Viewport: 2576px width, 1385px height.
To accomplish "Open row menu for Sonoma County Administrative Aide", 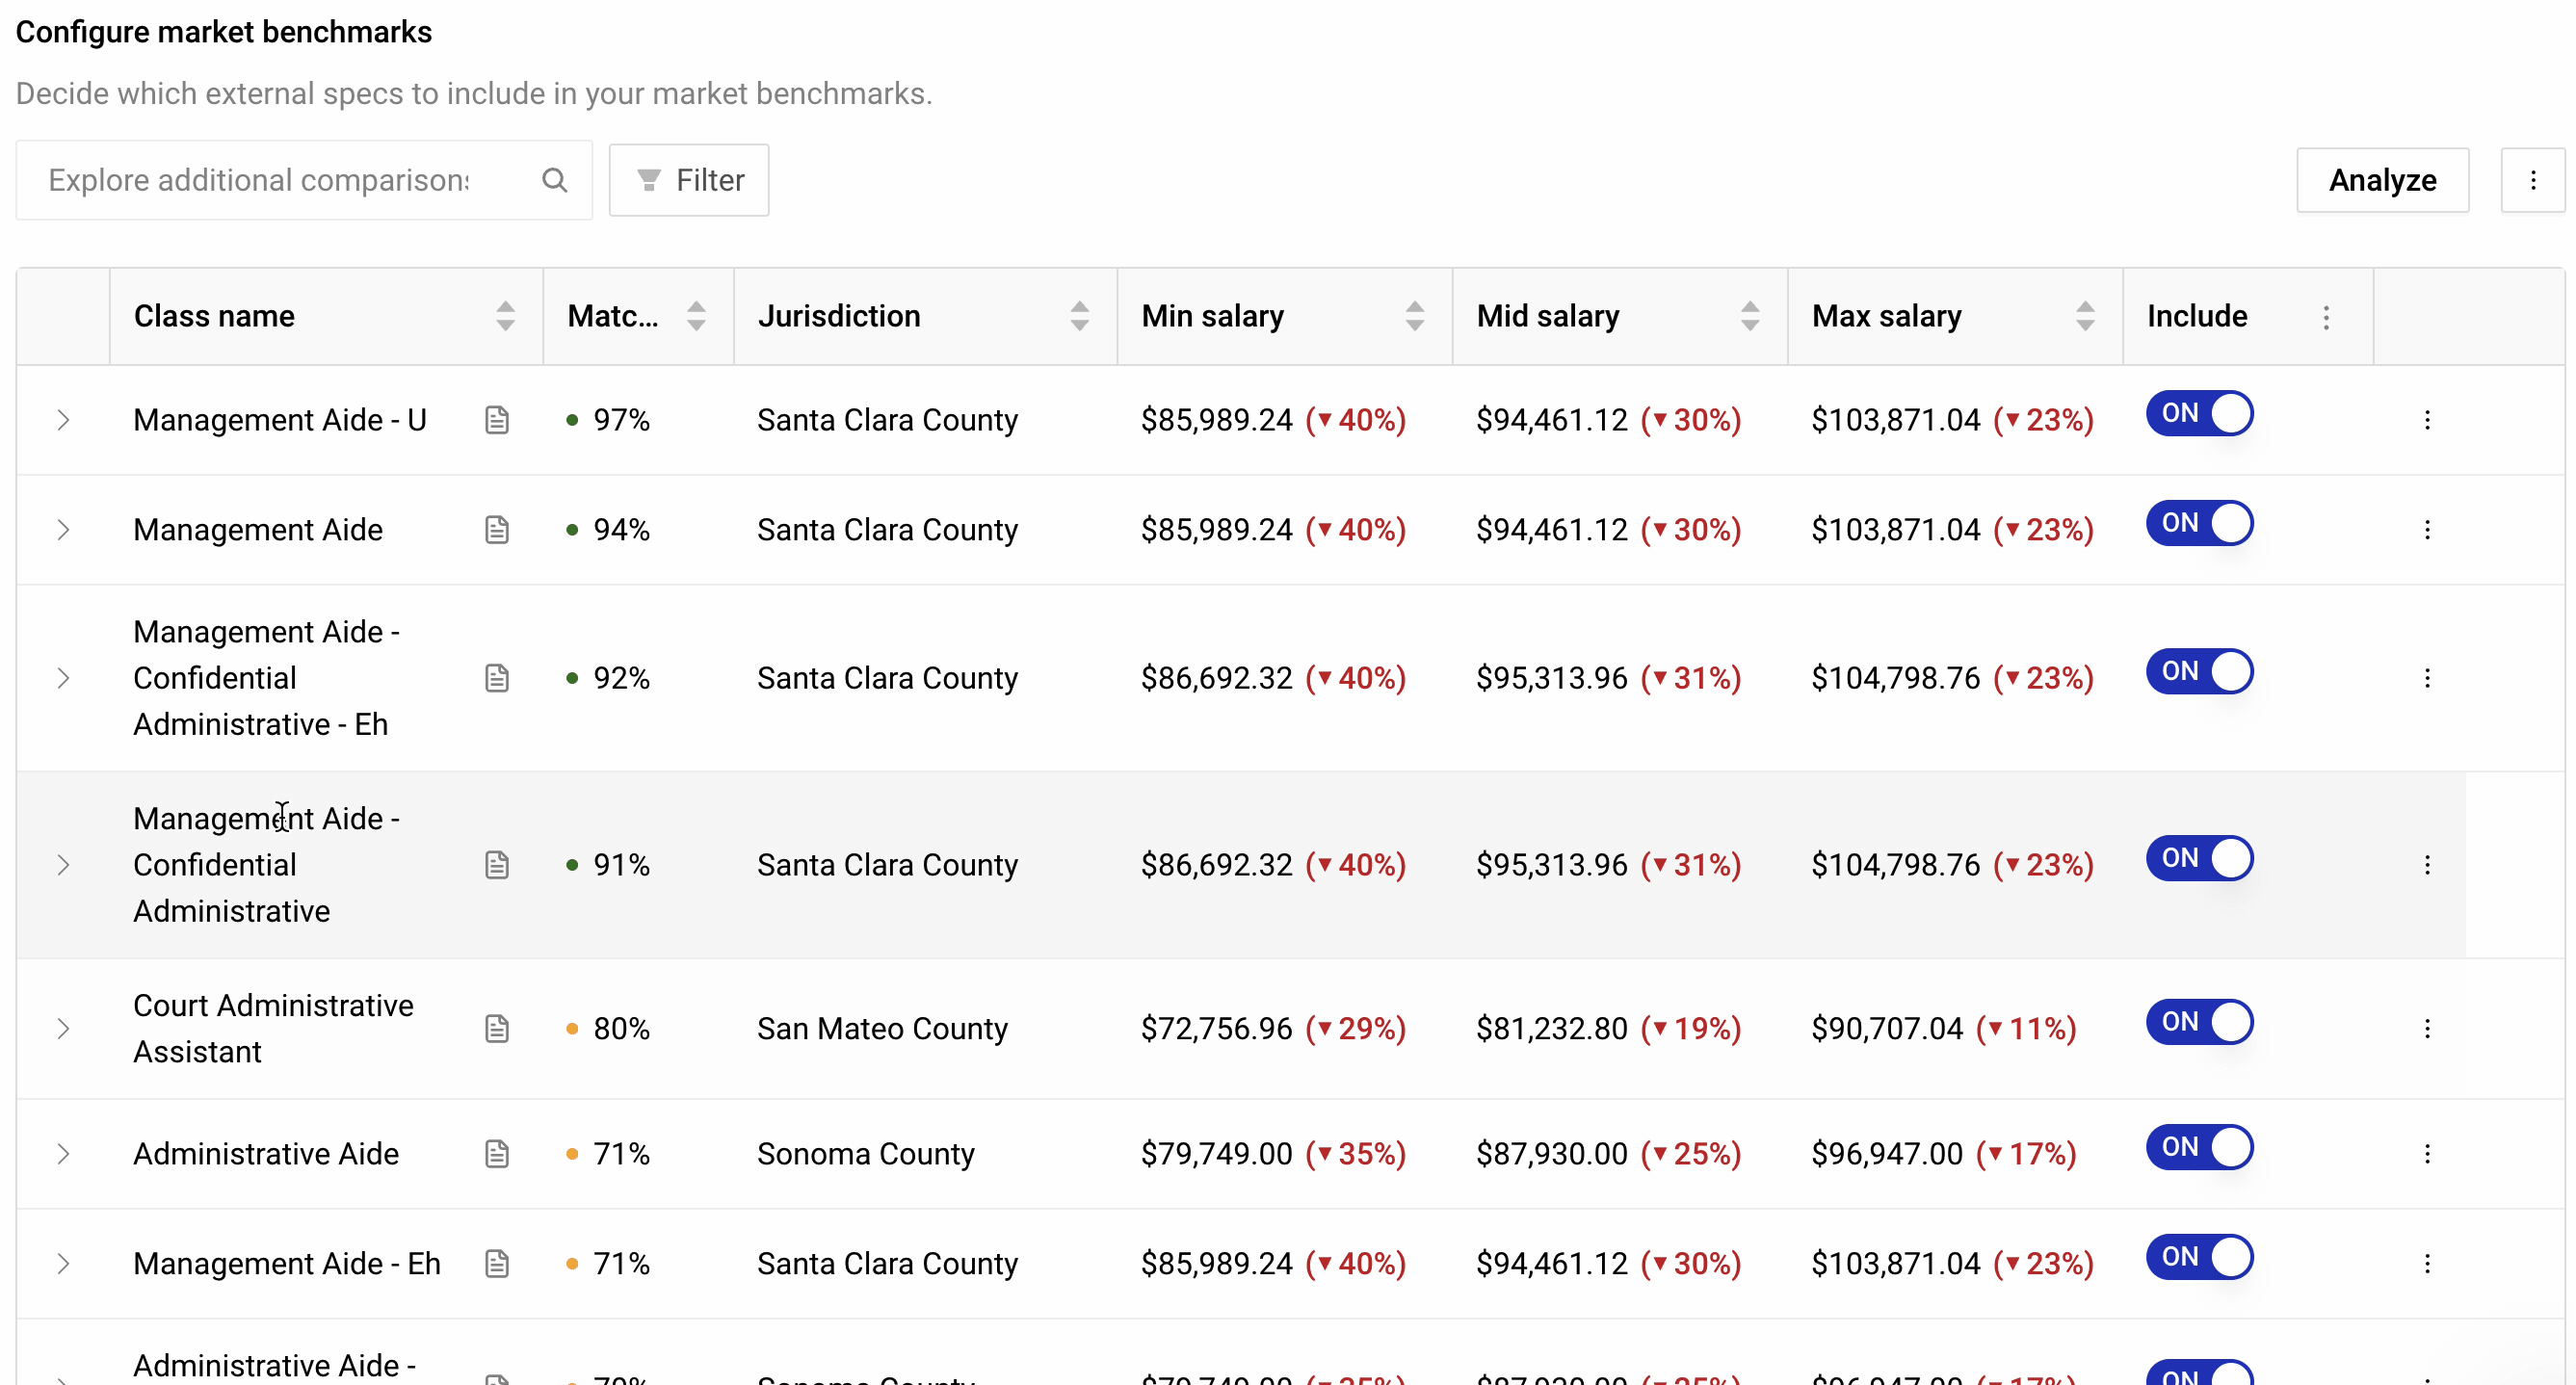I will [x=2427, y=1154].
